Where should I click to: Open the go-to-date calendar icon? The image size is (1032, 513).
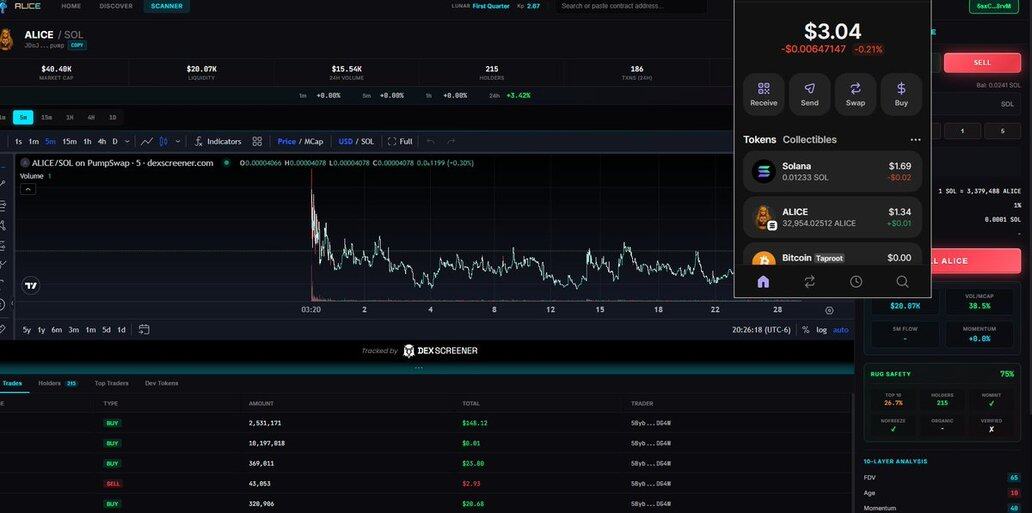click(144, 329)
